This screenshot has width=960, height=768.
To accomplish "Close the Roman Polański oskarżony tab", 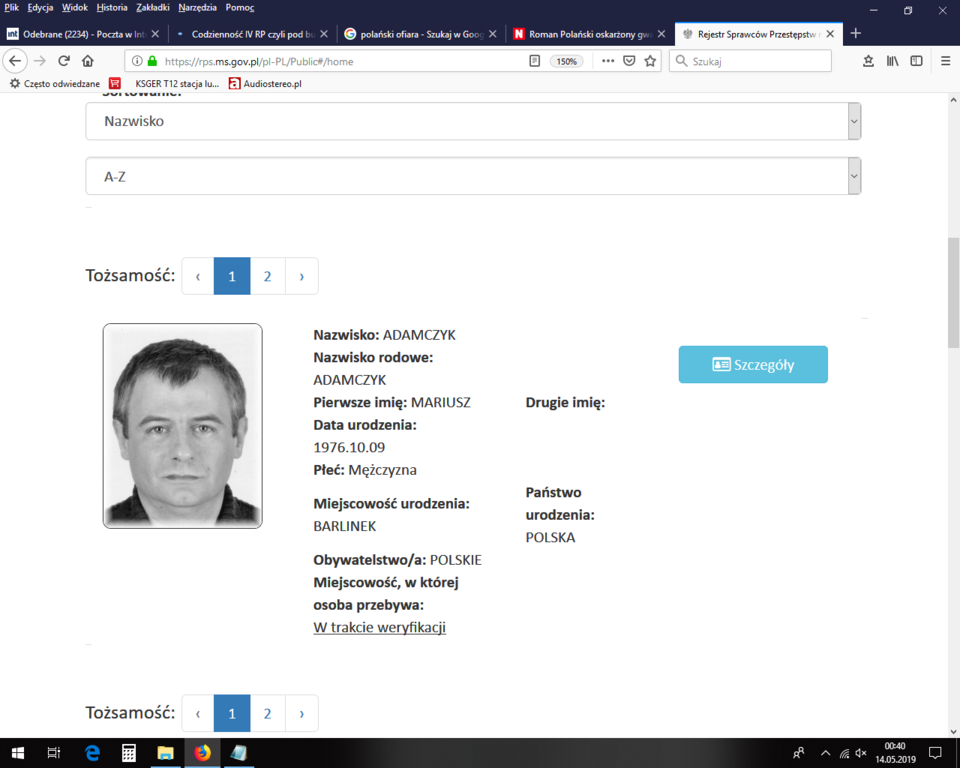I will click(661, 34).
